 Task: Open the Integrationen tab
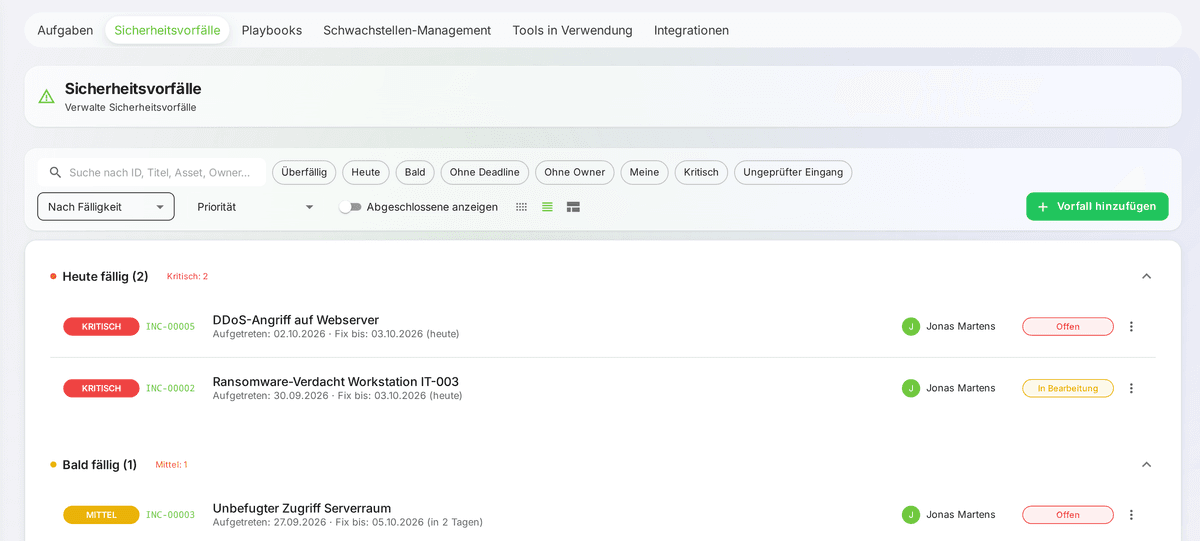pyautogui.click(x=691, y=30)
